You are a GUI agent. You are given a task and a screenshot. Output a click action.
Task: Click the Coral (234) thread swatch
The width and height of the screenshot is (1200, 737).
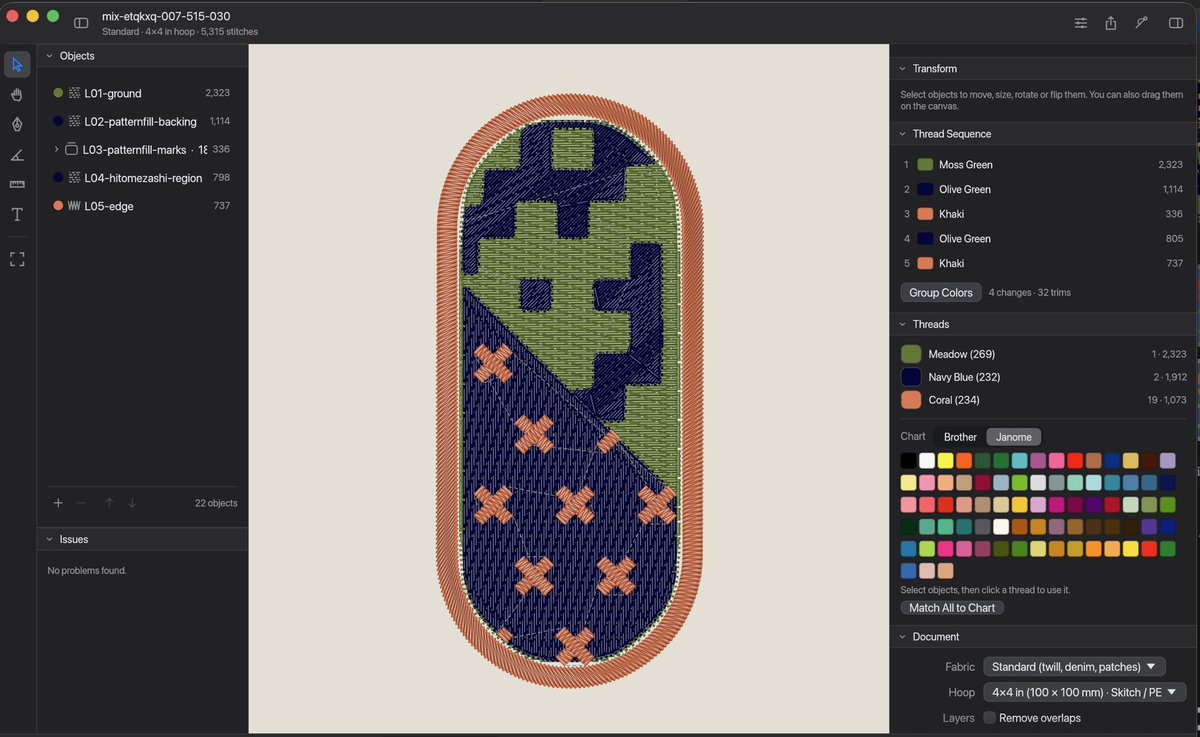click(911, 400)
